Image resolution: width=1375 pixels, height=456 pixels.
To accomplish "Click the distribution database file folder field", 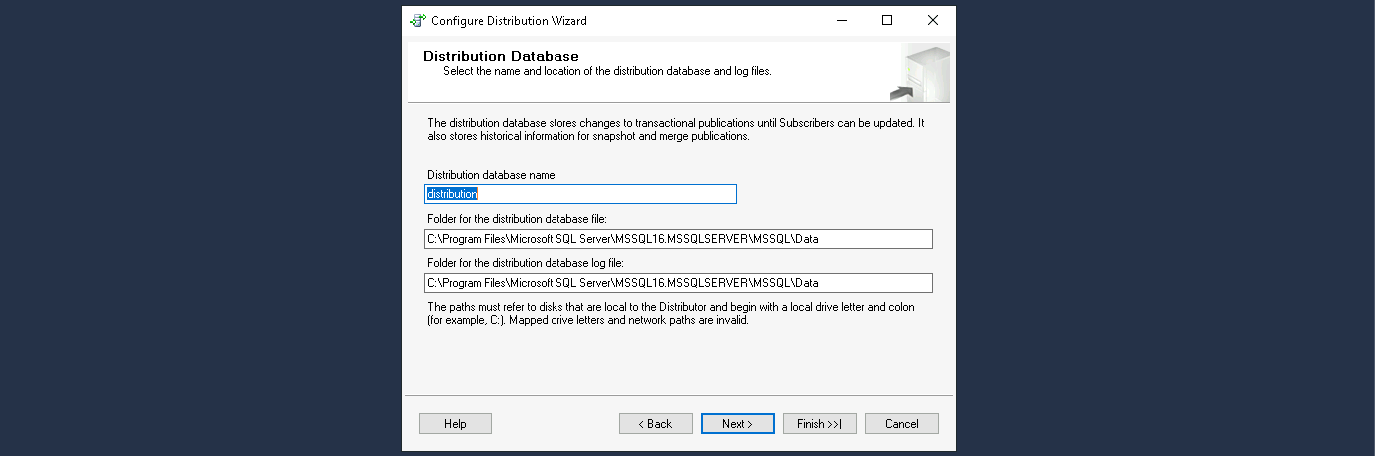I will pyautogui.click(x=677, y=239).
